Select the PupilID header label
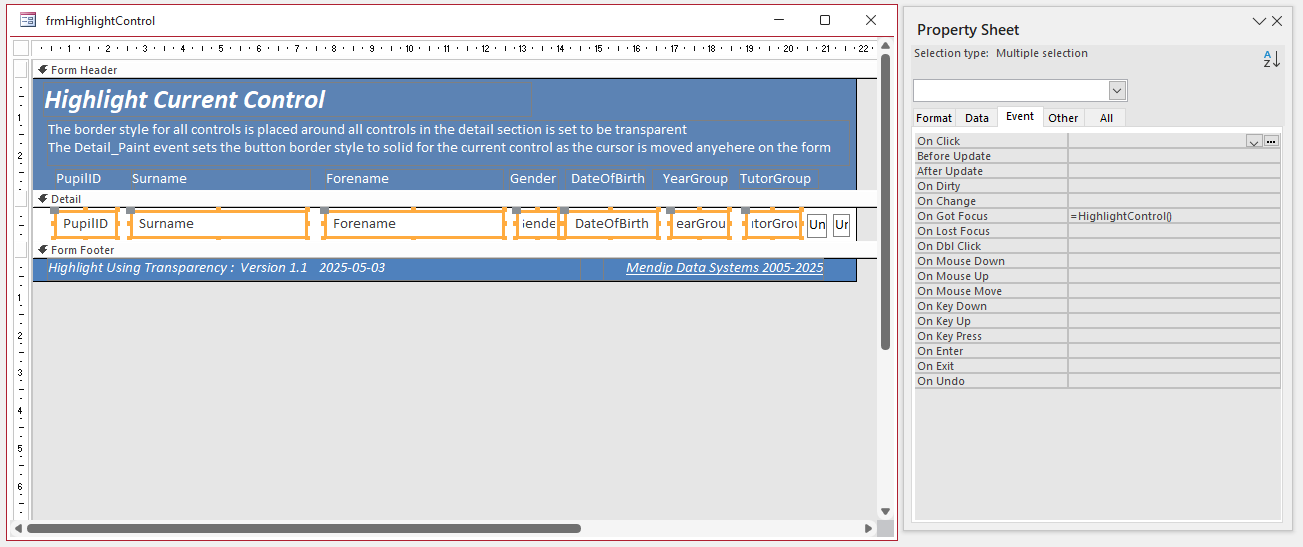The image size is (1303, 547). [x=78, y=178]
